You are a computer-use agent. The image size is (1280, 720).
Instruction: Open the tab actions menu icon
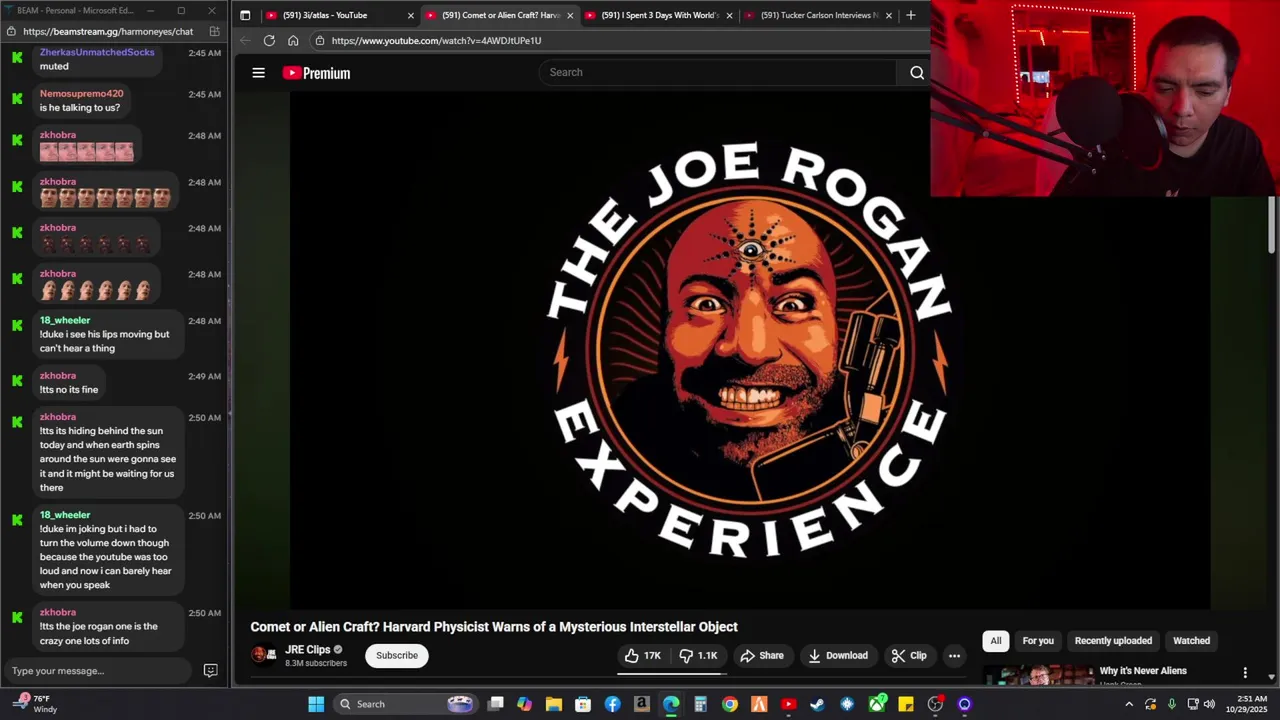[x=245, y=15]
